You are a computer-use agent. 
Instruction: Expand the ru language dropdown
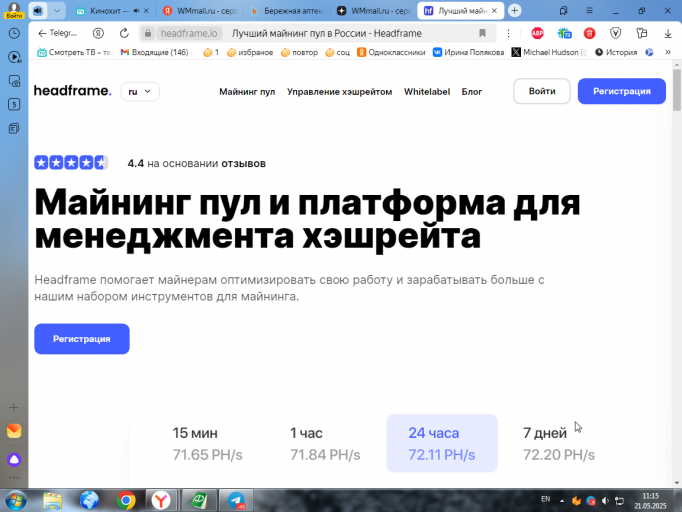click(140, 91)
